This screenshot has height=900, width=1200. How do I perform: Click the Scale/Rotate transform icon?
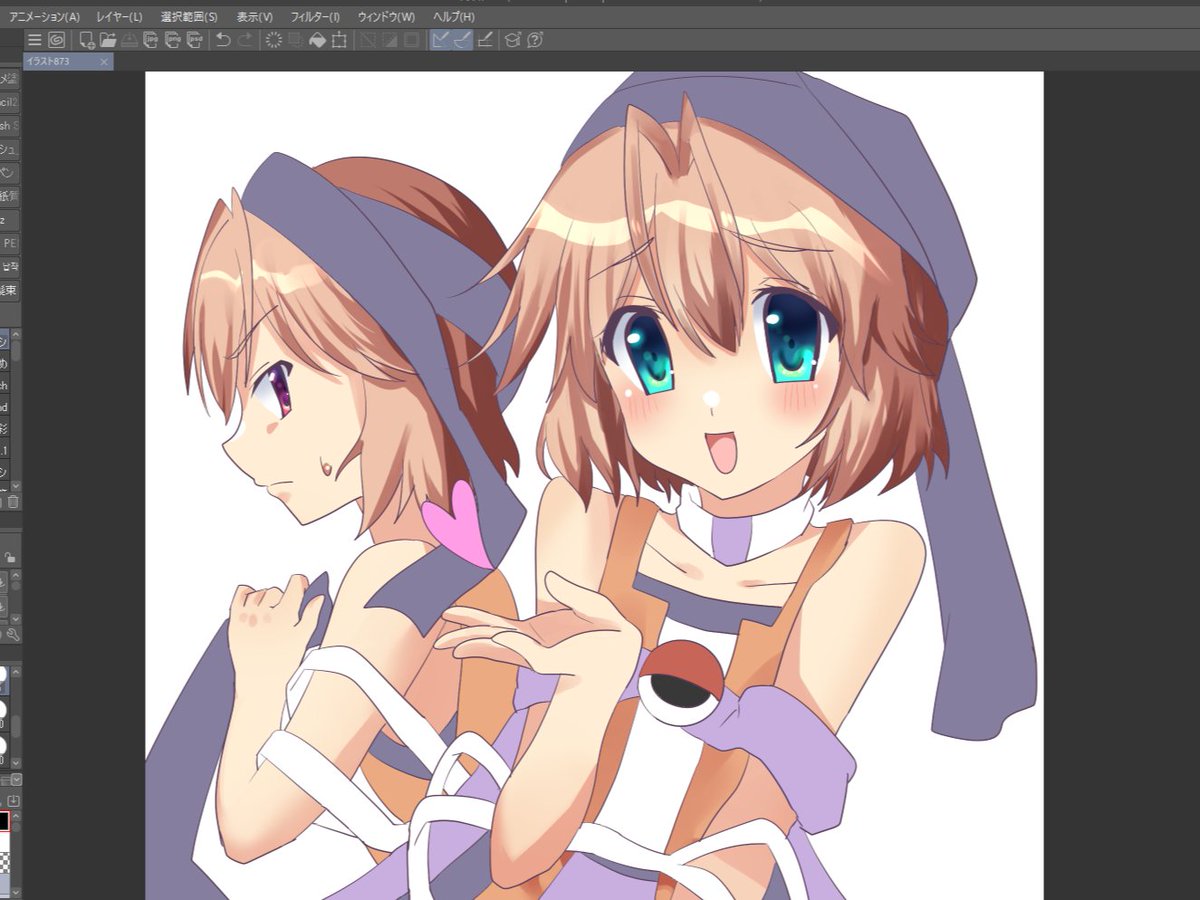point(339,40)
